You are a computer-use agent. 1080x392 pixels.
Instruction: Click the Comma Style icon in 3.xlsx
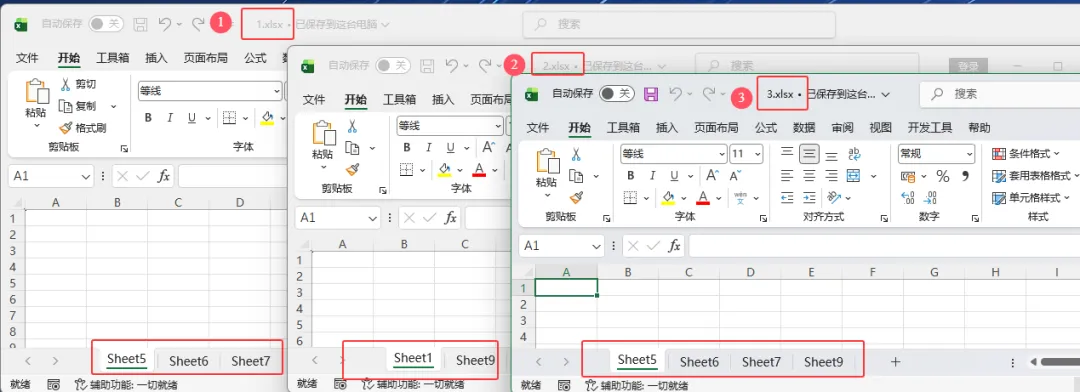(x=965, y=176)
